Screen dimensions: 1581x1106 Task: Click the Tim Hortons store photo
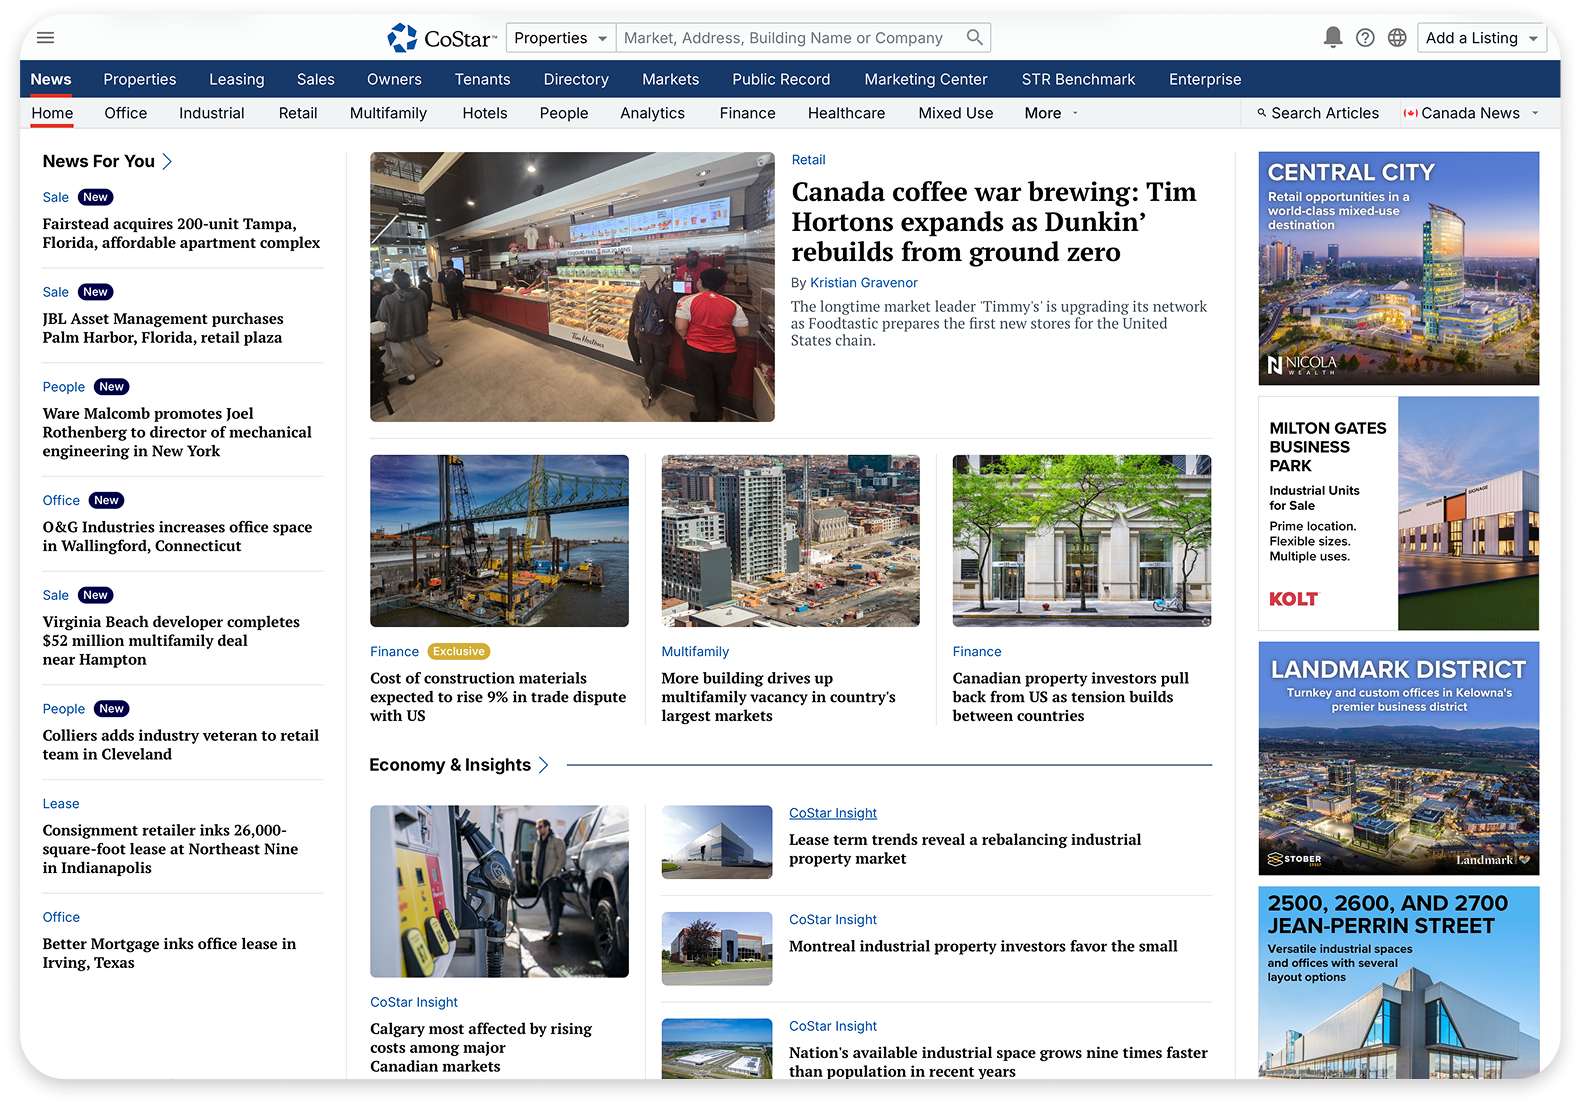(x=572, y=287)
